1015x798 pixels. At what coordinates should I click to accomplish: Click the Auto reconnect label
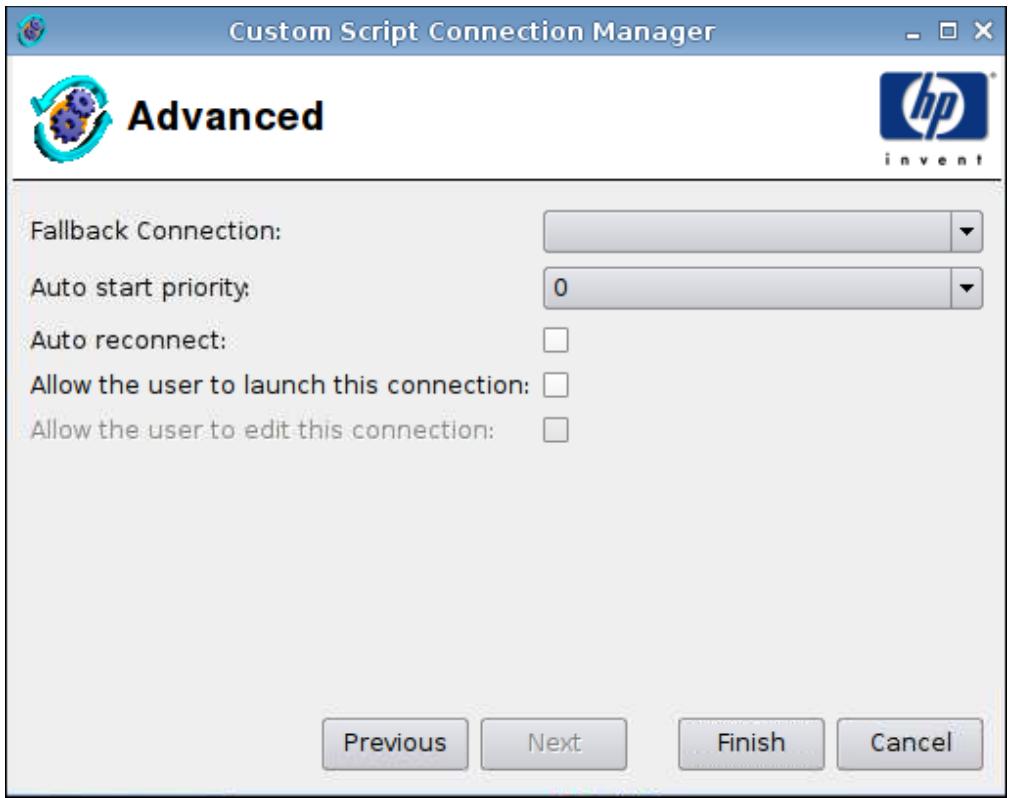coord(128,340)
